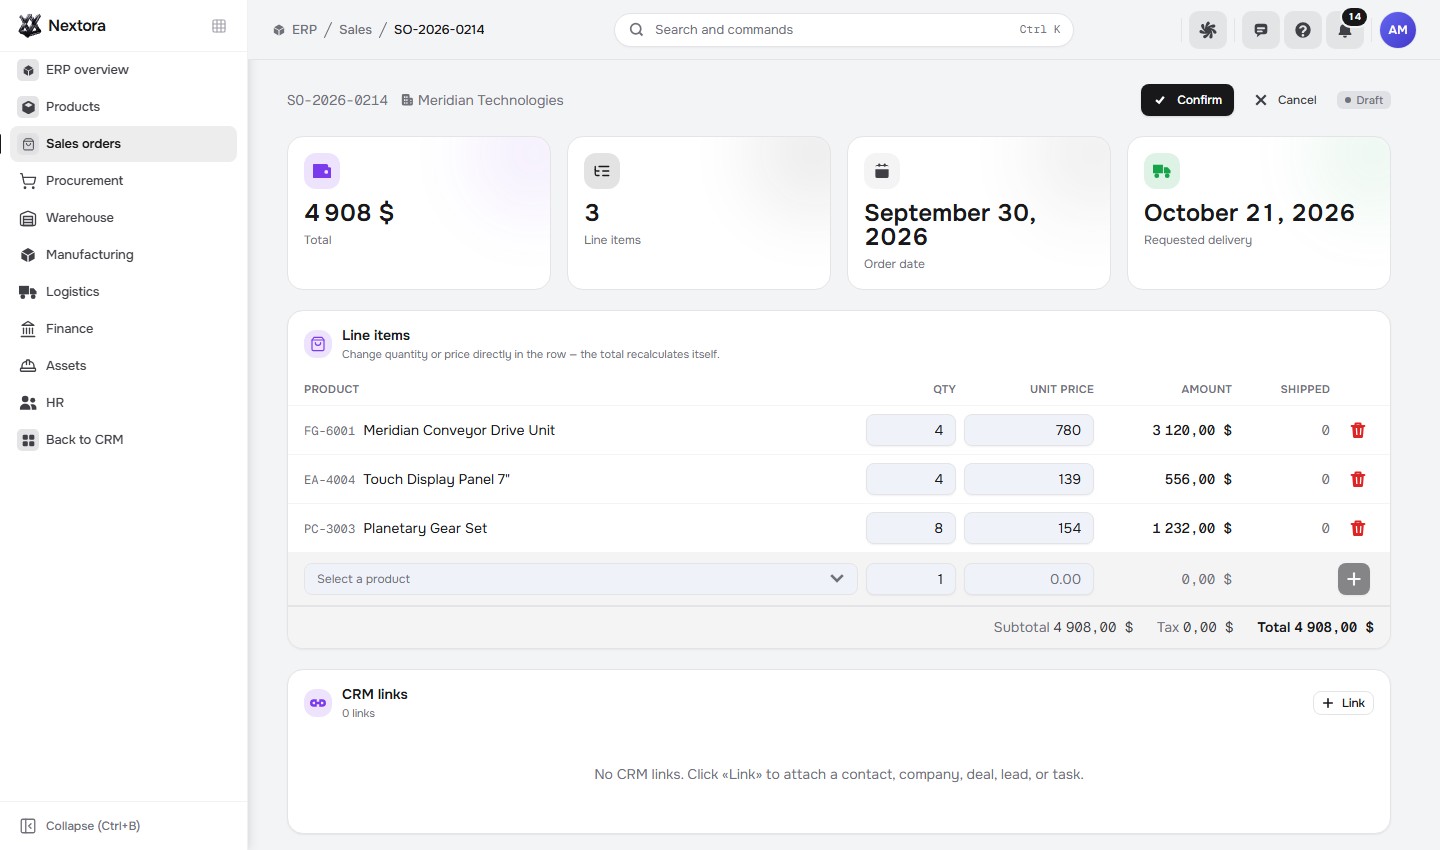Open Warehouse in sidebar

123,218
